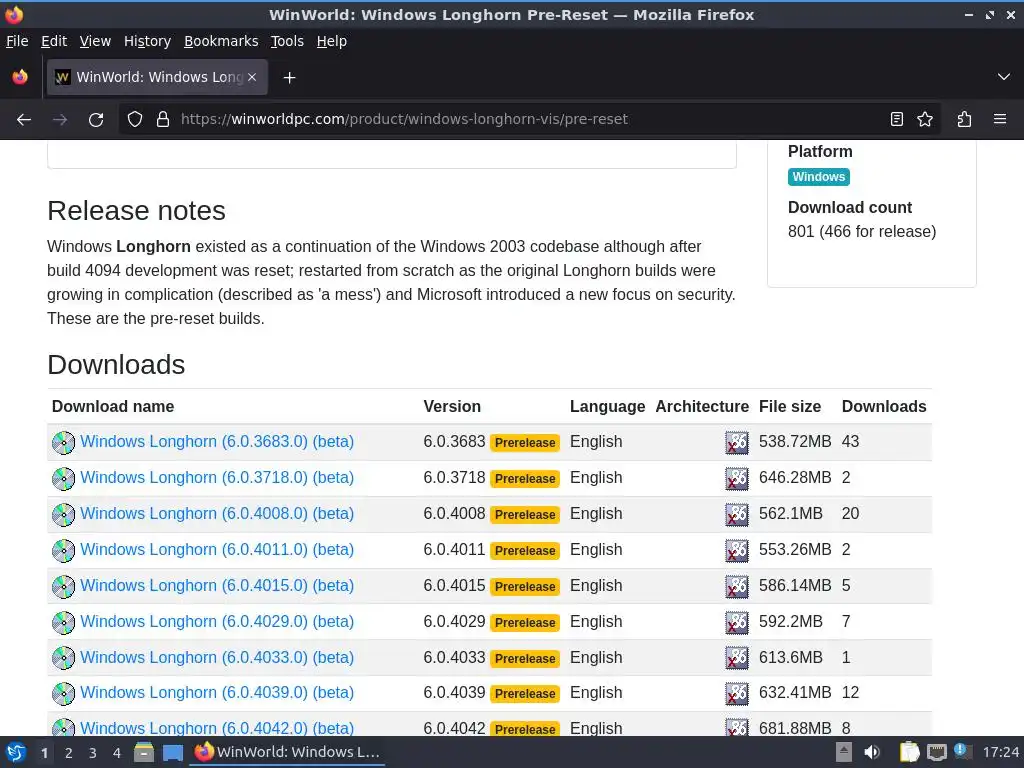Open Windows Longhorn (6.0.4008.0) (beta) link
Image resolution: width=1024 pixels, height=768 pixels.
tap(217, 513)
